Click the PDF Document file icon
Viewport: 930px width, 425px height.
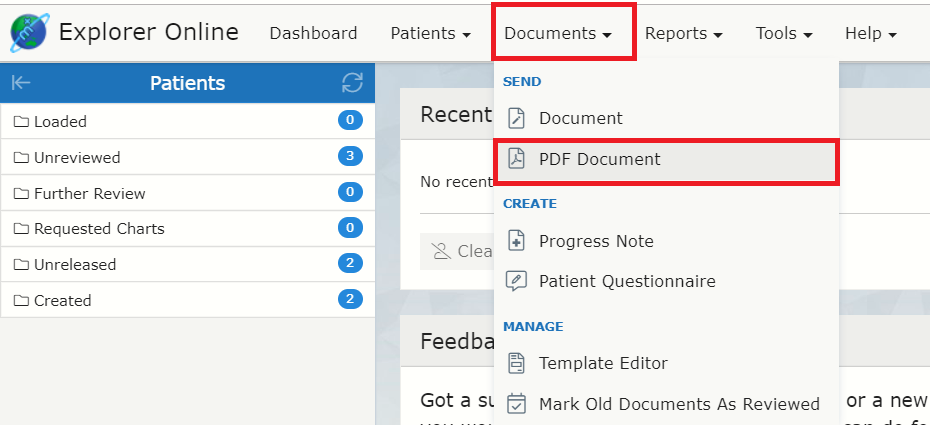517,159
